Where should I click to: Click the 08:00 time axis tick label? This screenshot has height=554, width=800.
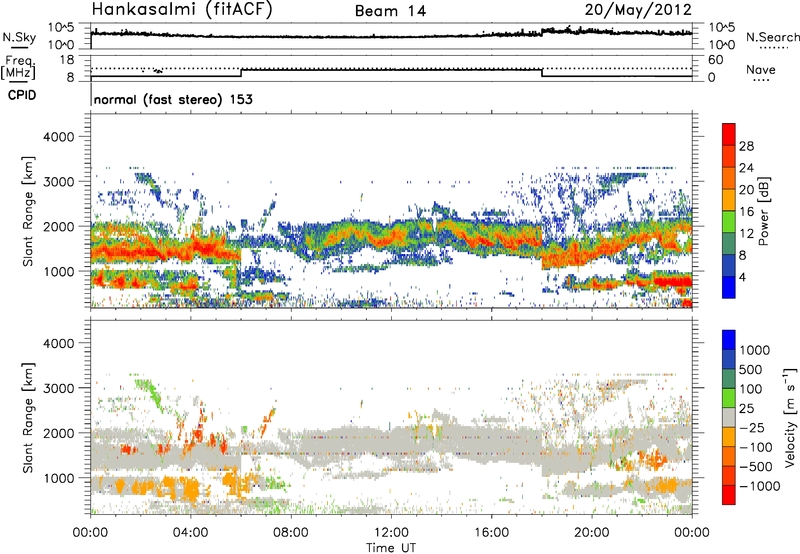coord(291,533)
